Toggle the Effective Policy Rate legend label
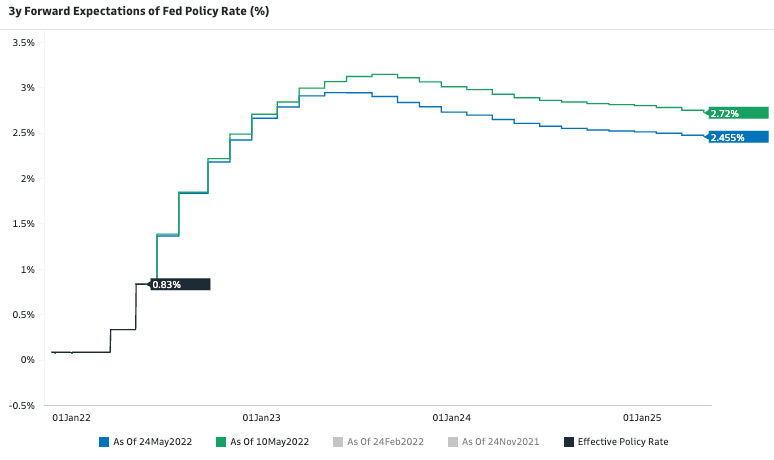 click(x=622, y=441)
